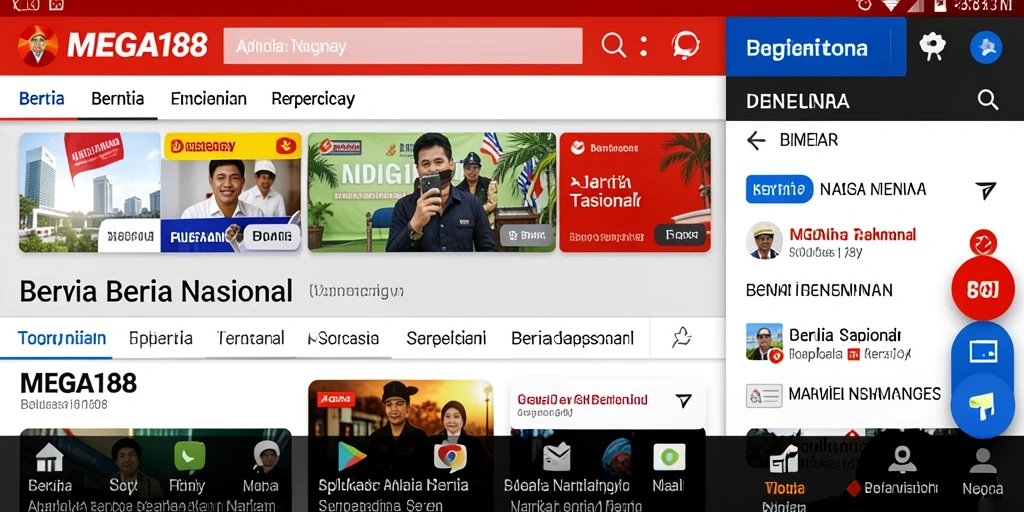Click avatar beside Berlia Sapiondr

click(764, 342)
